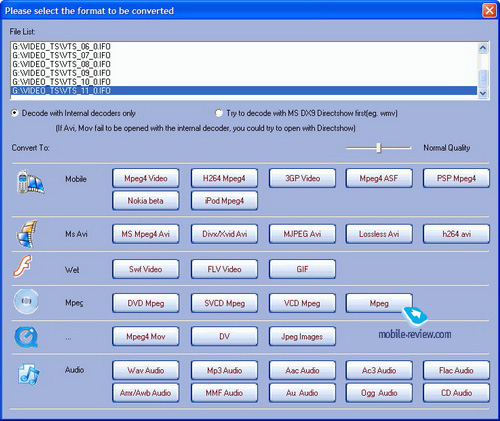Viewport: 500px width, 421px height.
Task: Click file list scrollbar down arrow
Action: pyautogui.click(x=483, y=94)
